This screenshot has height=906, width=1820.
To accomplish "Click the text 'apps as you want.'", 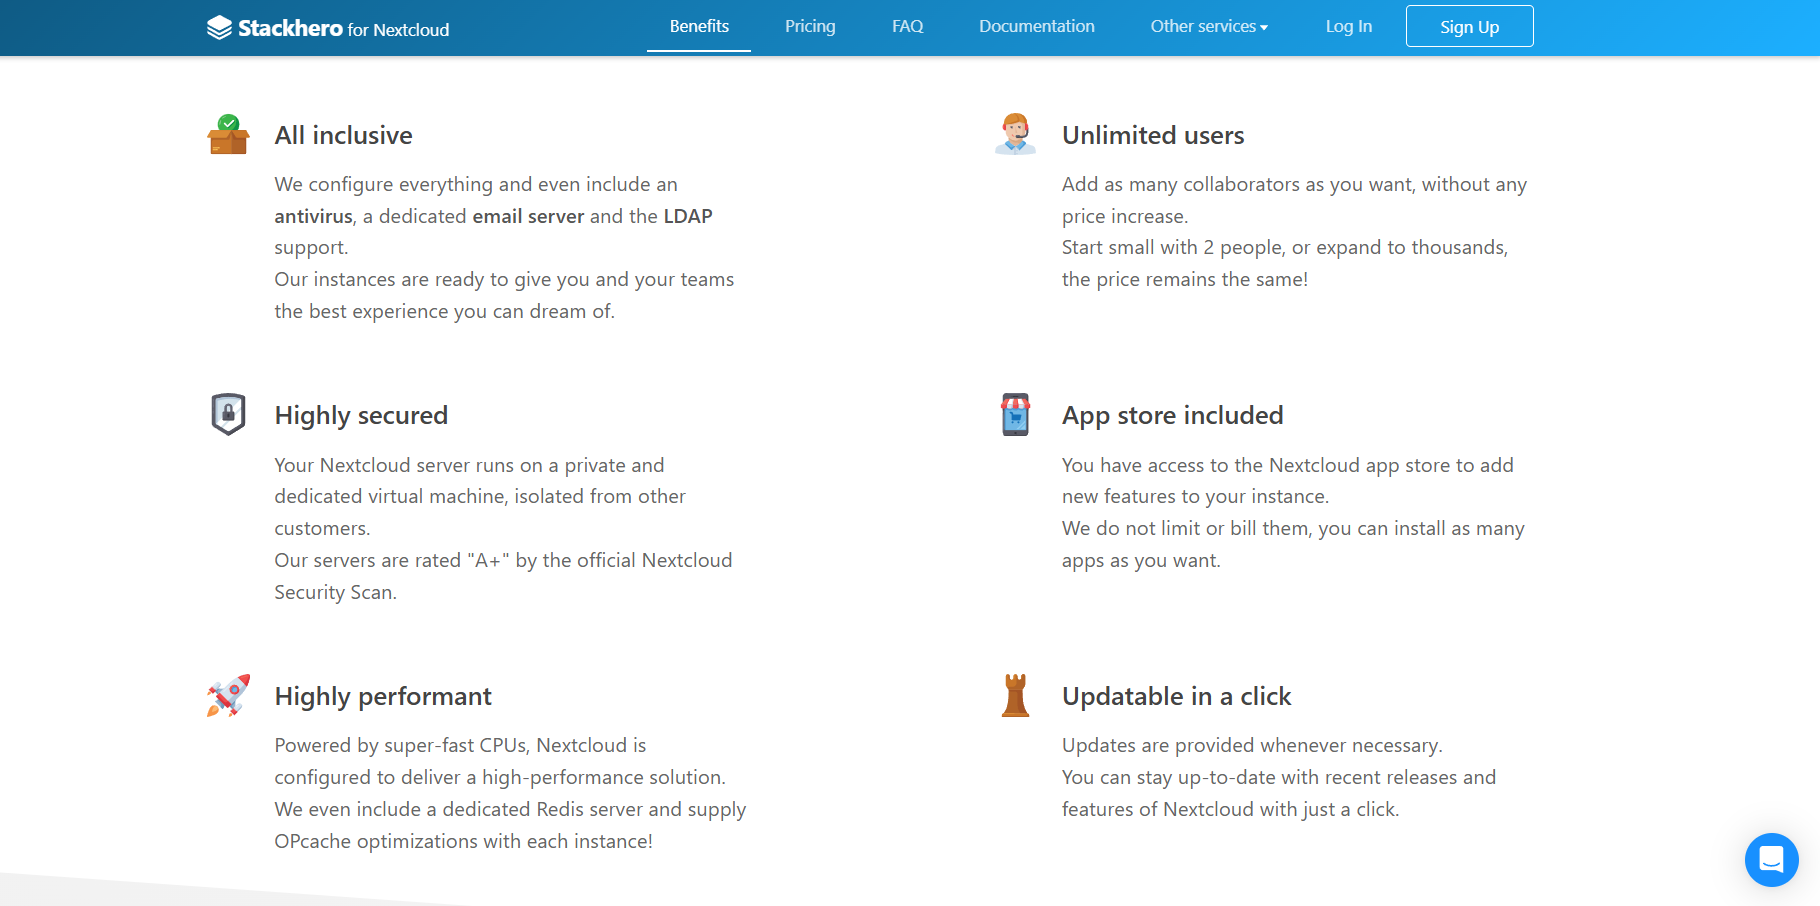I will point(1141,560).
